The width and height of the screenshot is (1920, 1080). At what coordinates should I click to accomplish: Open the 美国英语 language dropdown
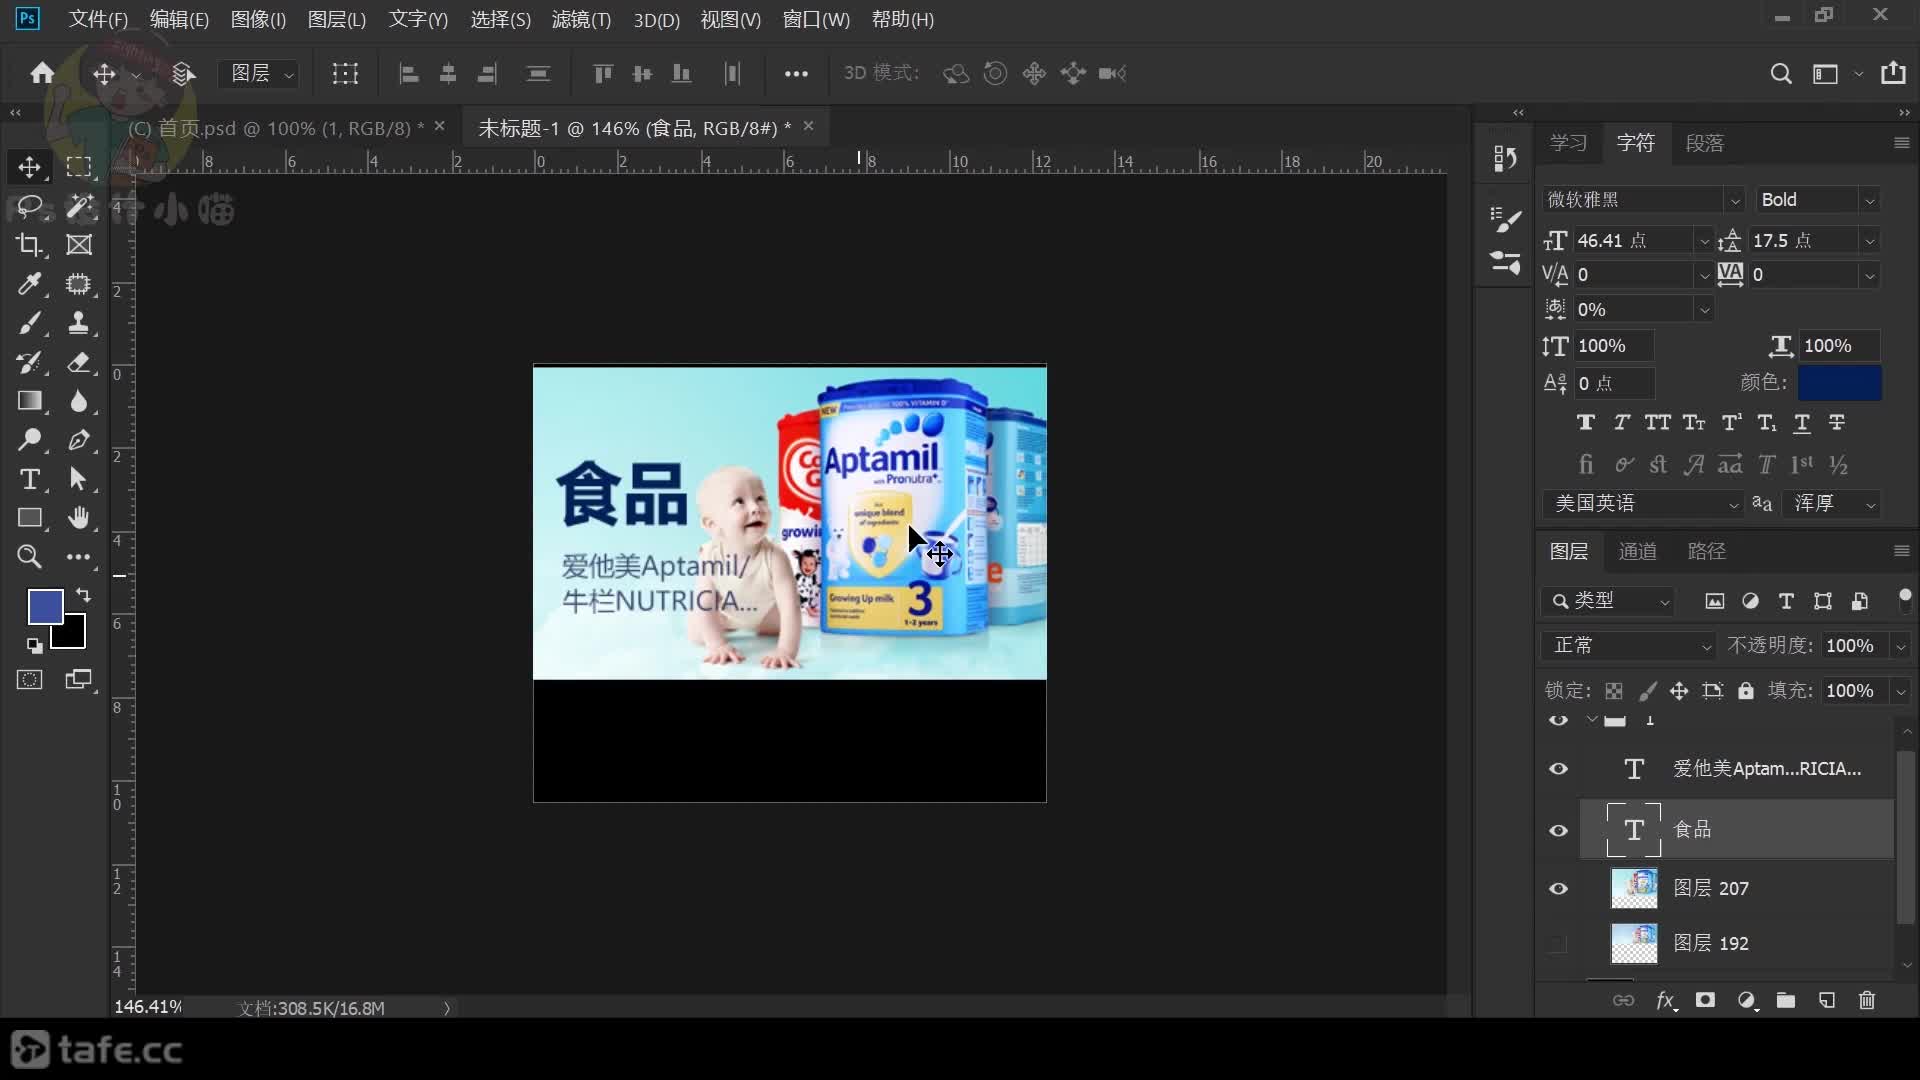1644,504
